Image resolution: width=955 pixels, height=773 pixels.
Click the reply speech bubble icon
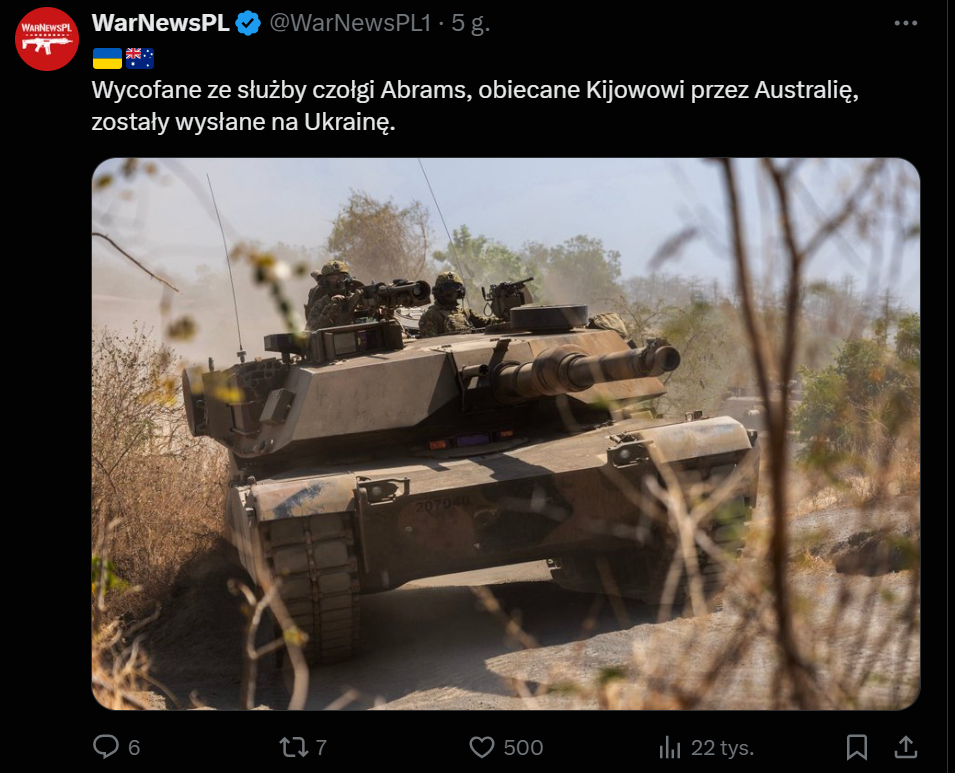106,747
